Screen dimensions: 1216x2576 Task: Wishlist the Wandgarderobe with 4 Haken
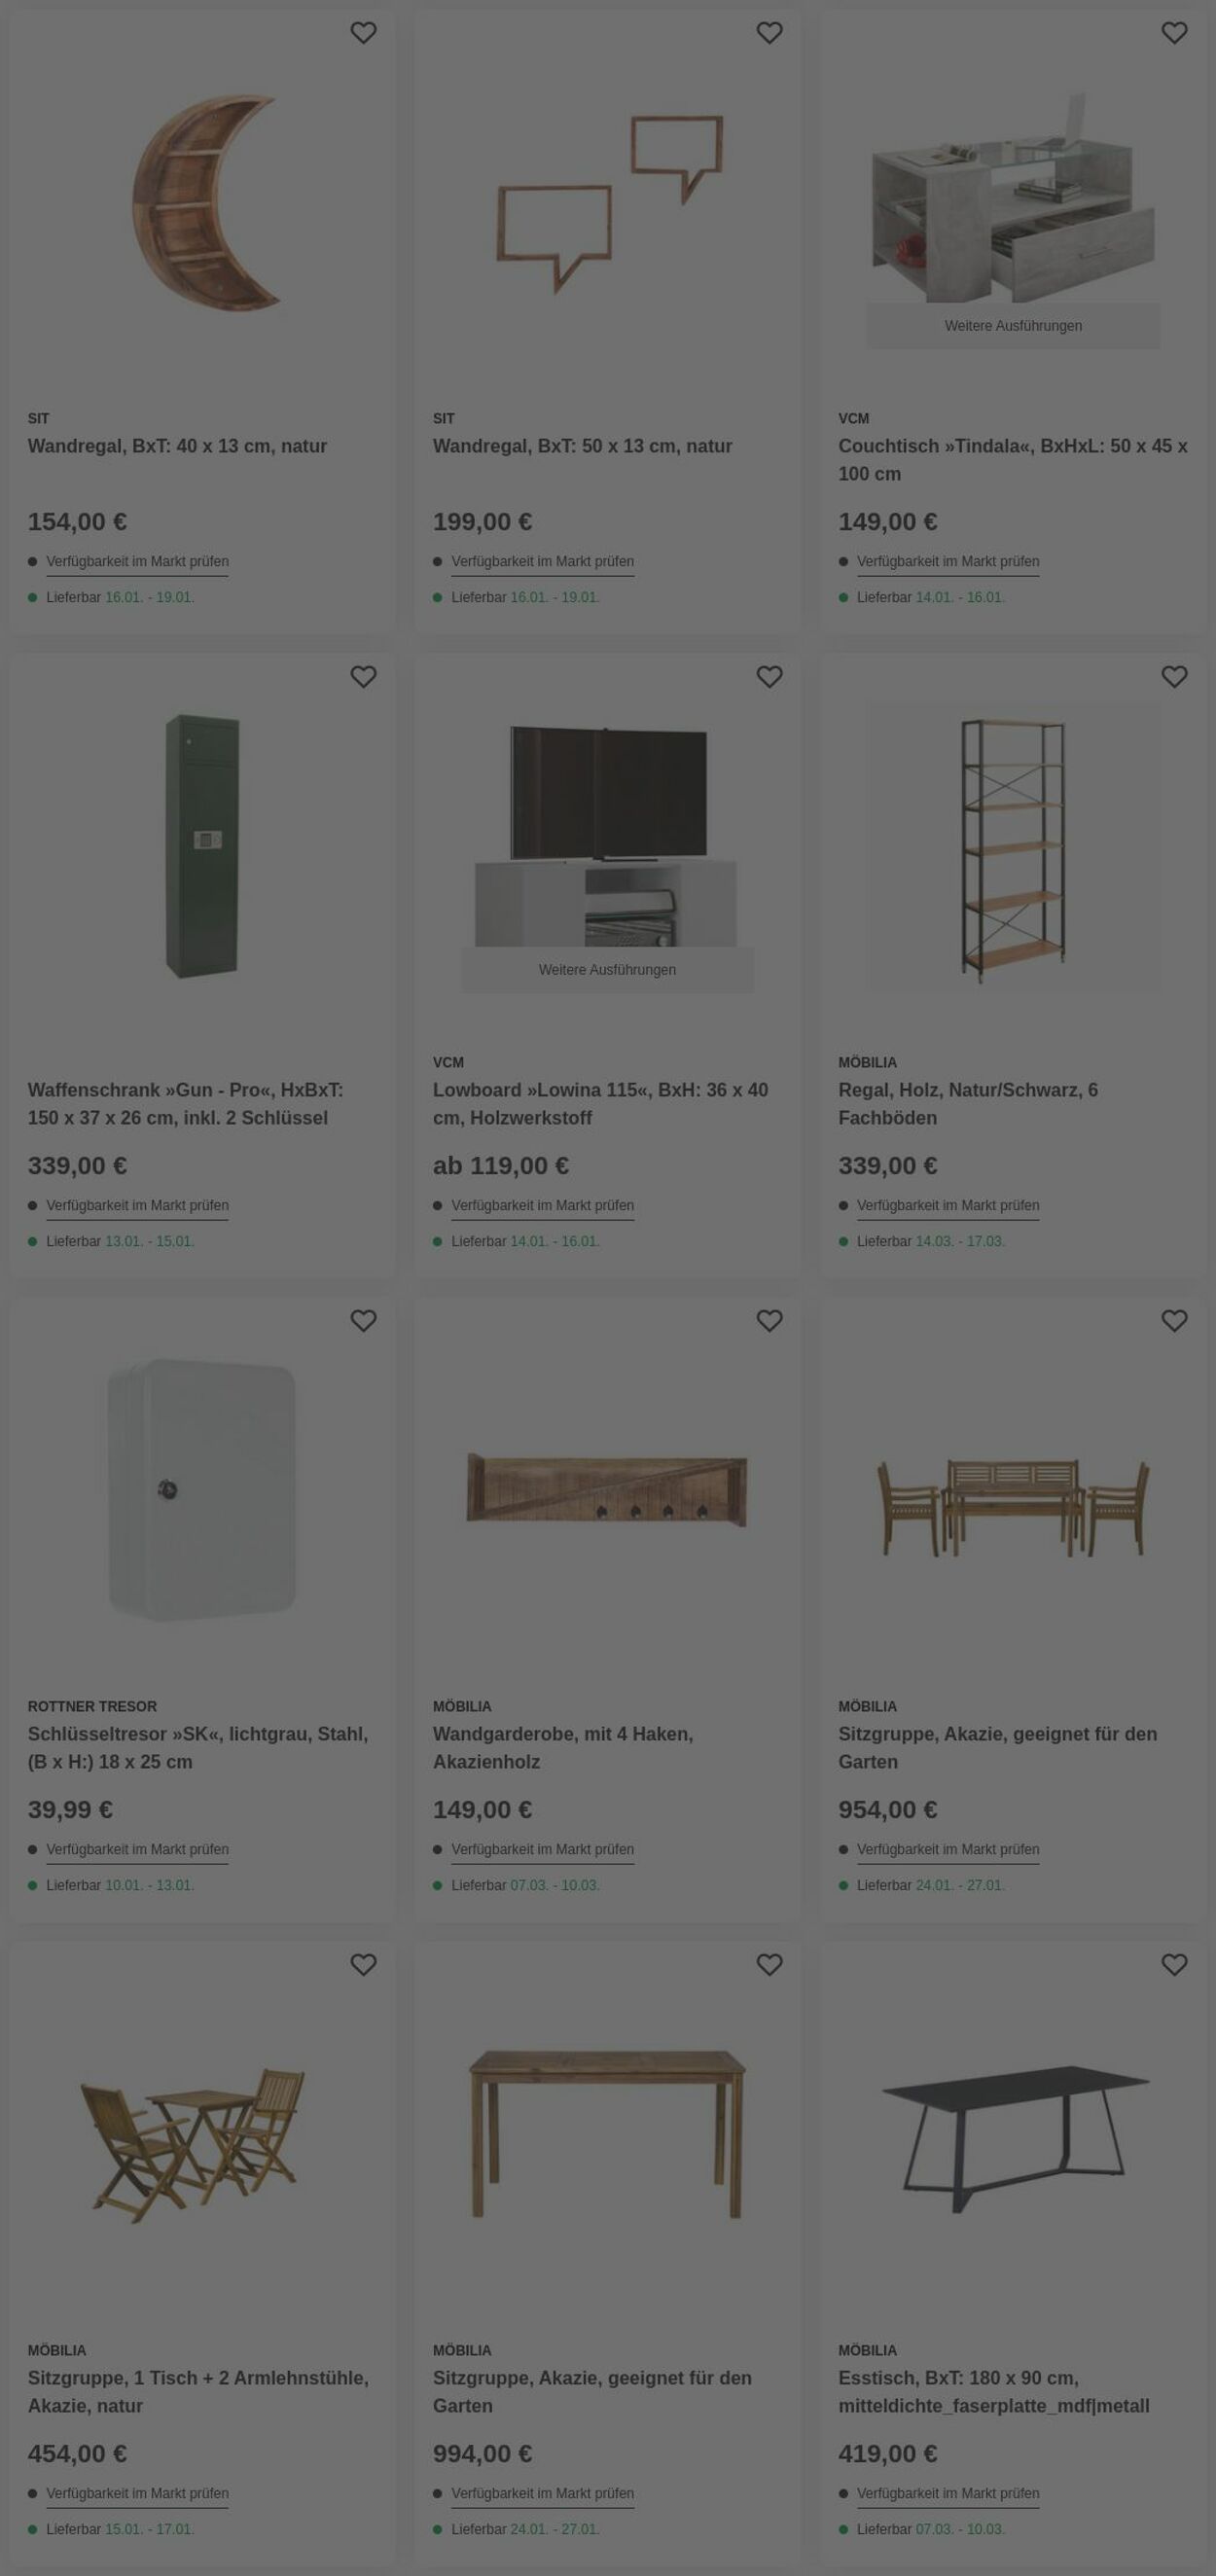click(x=769, y=1321)
